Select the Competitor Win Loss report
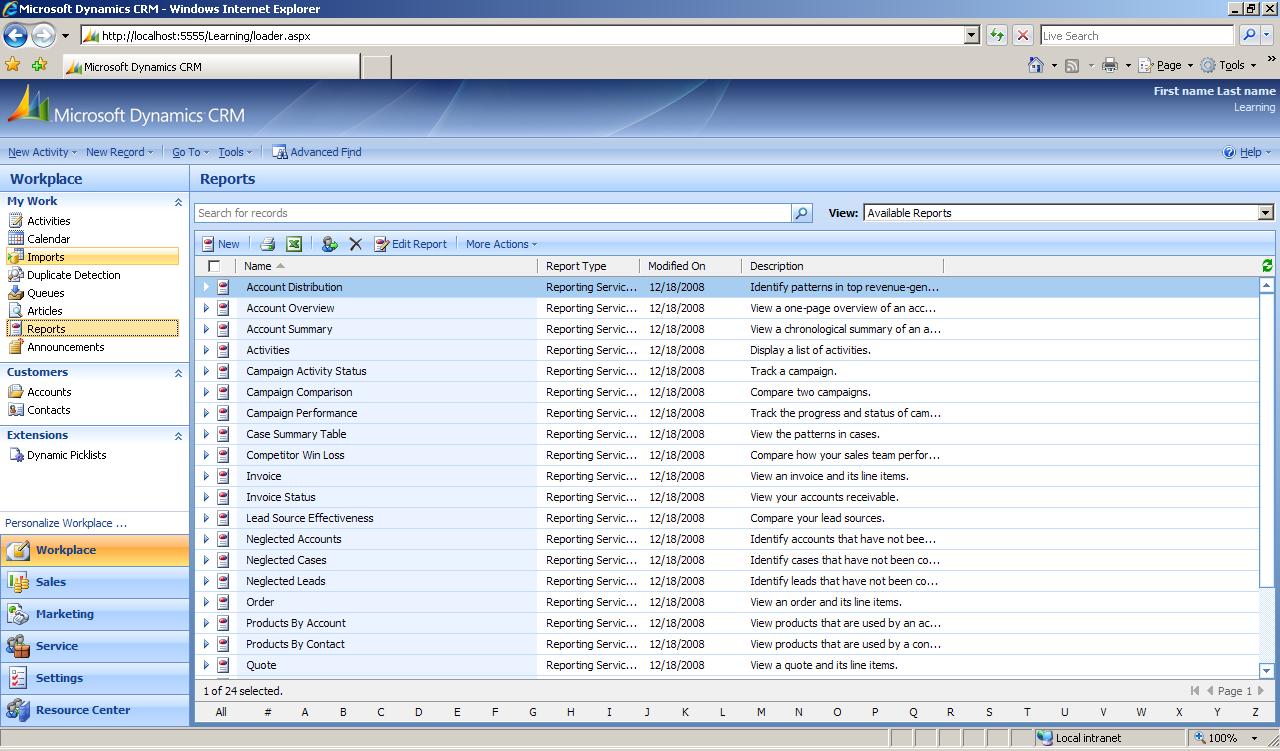Image resolution: width=1280 pixels, height=751 pixels. 727,455
